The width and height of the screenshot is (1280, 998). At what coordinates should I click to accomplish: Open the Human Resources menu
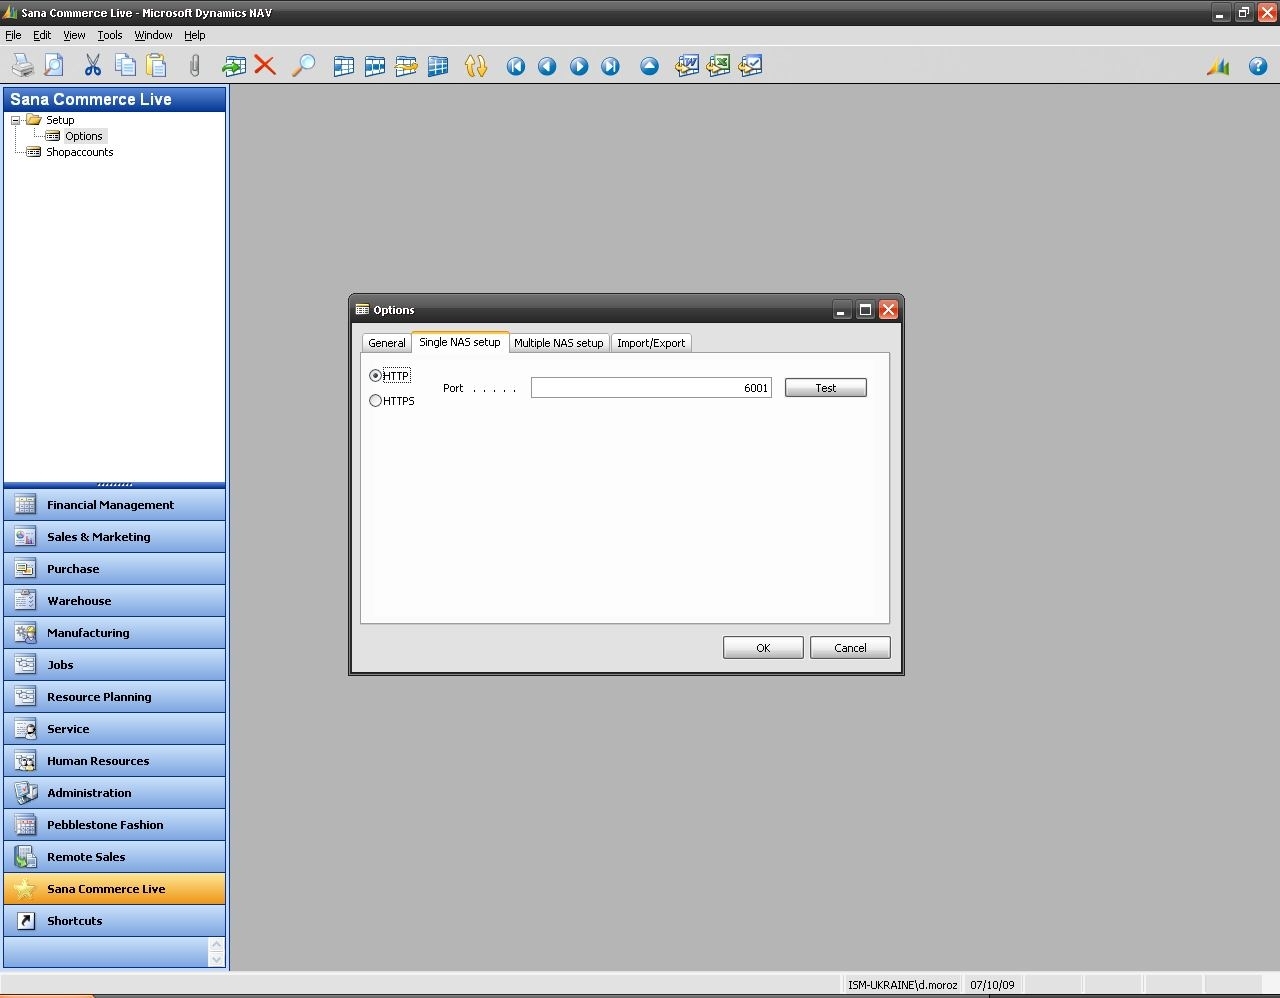(114, 761)
